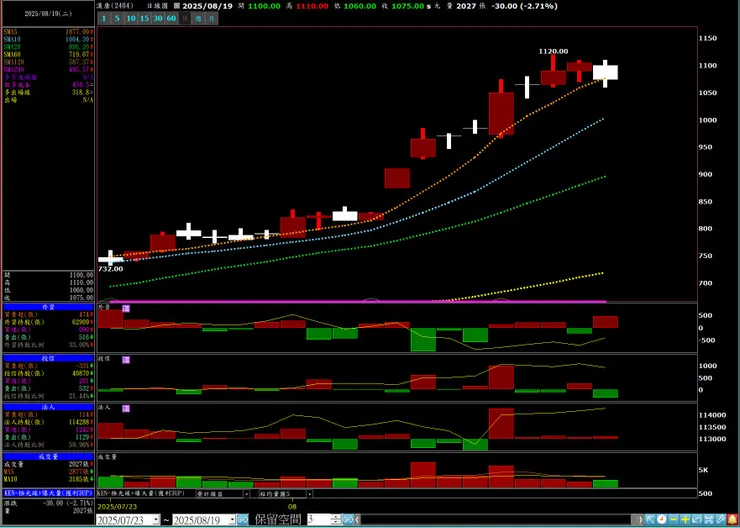Click the 2025/08/19(二) date box top-left
Image resolution: width=740 pixels, height=528 pixels.
(x=48, y=14)
